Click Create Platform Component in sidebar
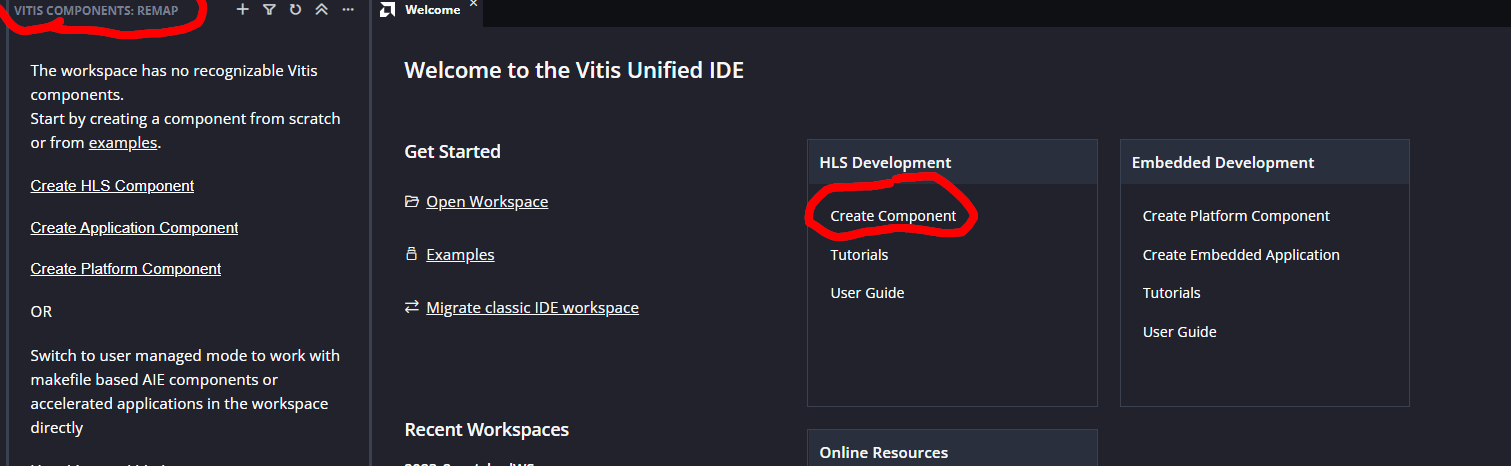Screen dimensions: 1511x466 click(126, 269)
